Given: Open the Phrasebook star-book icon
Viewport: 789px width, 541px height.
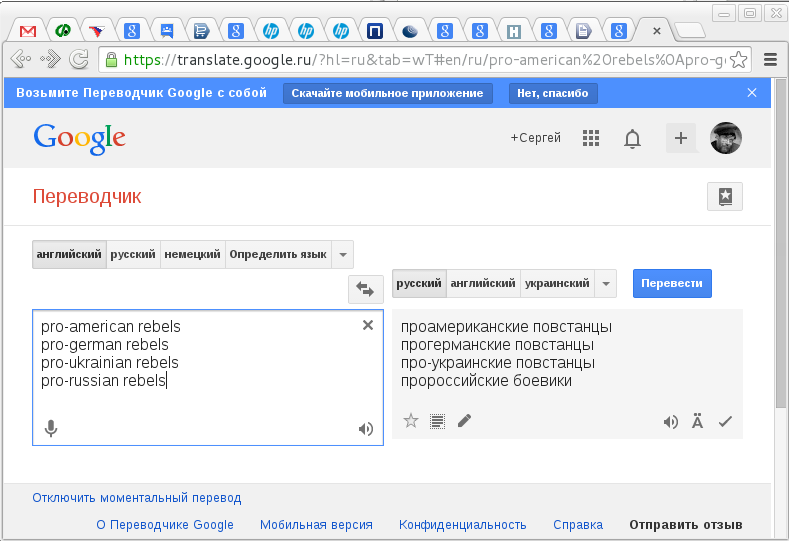Looking at the screenshot, I should 724,197.
